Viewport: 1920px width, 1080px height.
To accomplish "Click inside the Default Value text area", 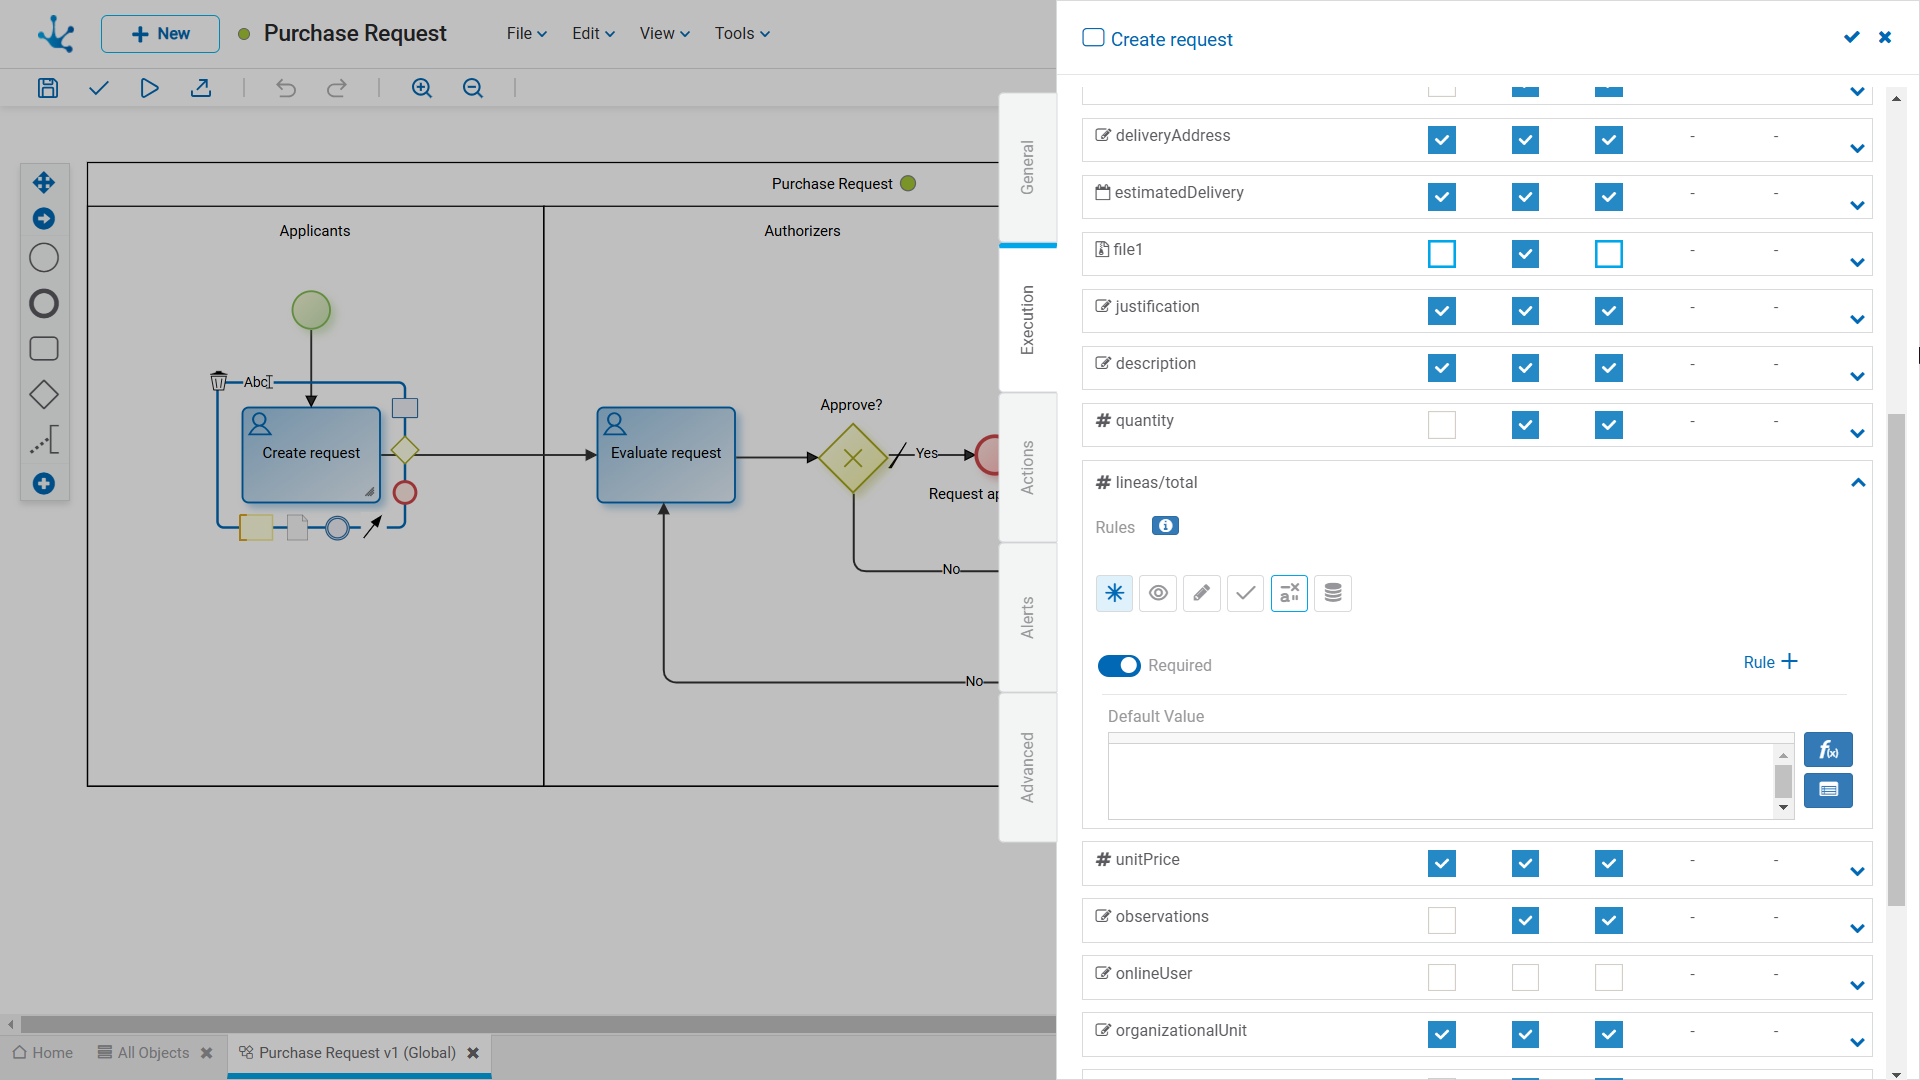I will (1440, 780).
